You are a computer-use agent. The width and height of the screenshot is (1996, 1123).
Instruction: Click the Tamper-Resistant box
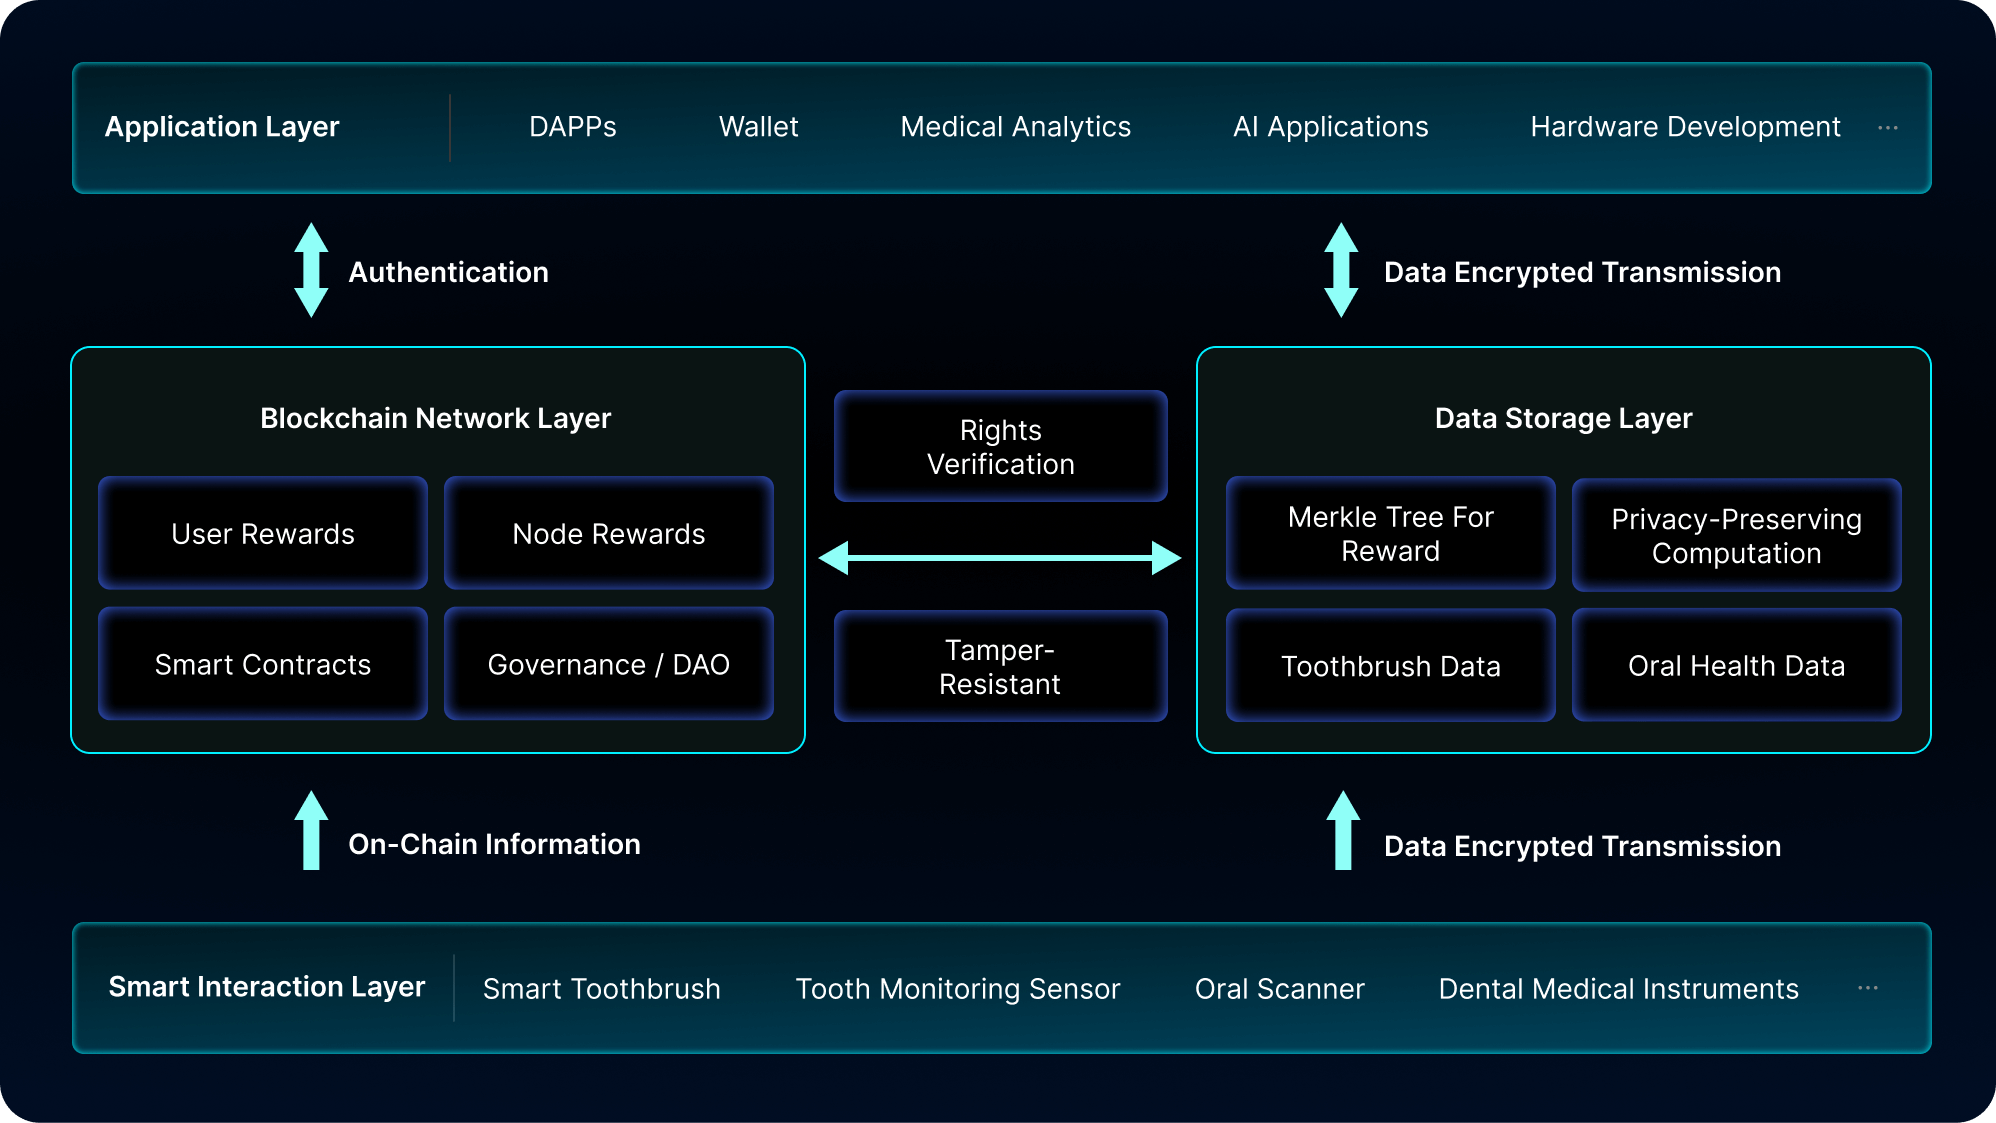coord(1000,667)
